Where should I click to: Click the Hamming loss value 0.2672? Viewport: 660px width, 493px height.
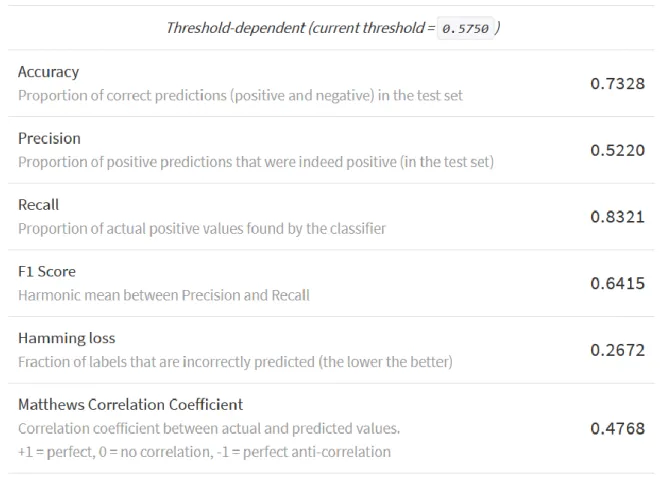pyautogui.click(x=617, y=350)
